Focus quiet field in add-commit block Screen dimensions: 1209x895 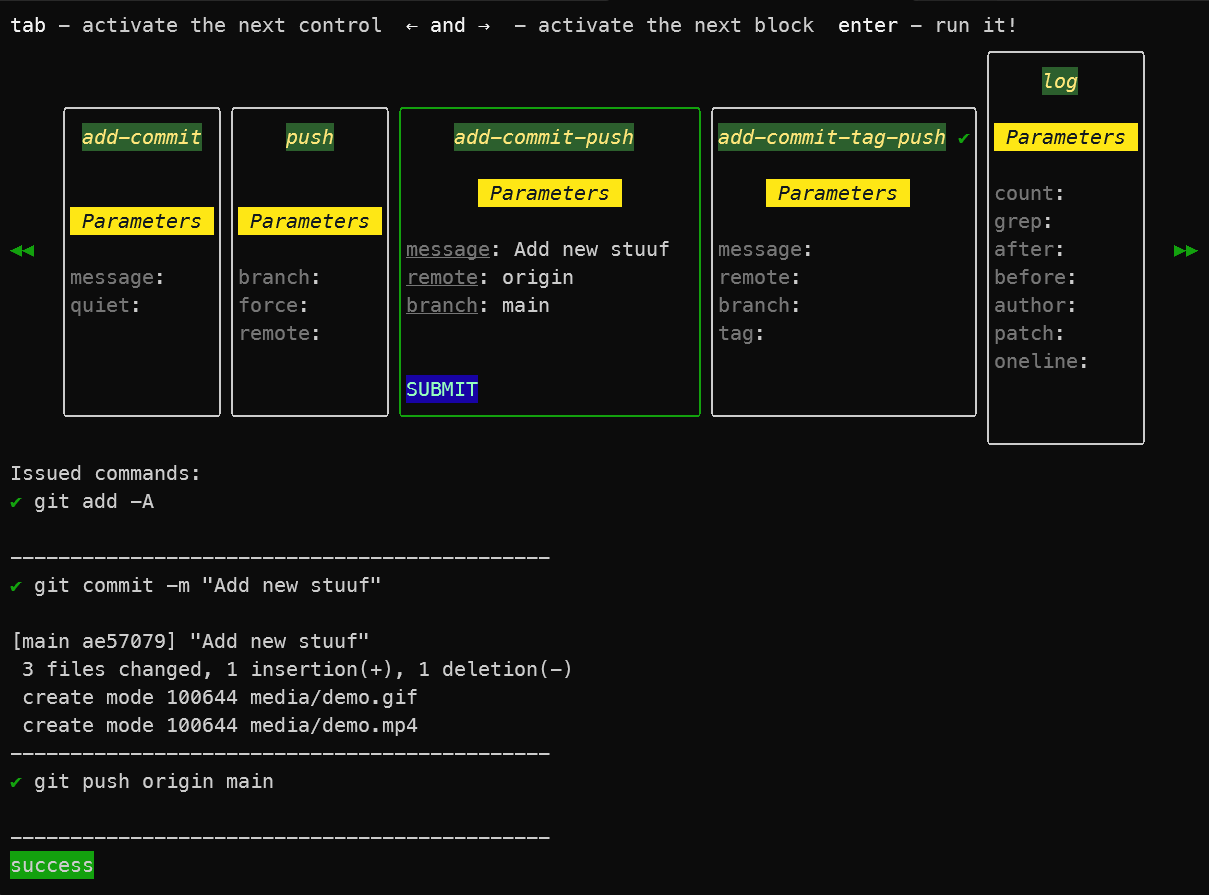point(106,305)
